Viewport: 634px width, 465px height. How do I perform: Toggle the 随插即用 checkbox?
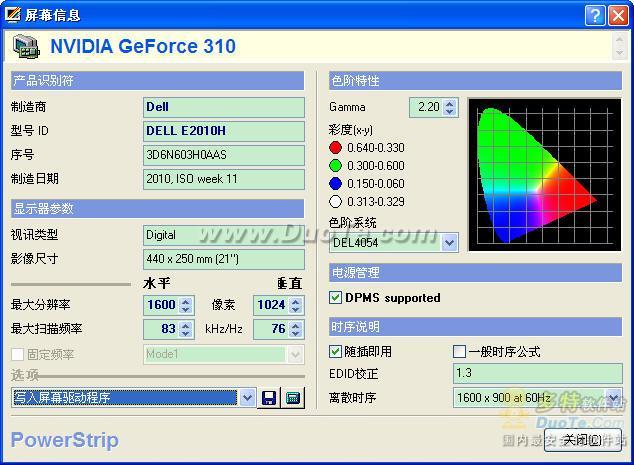[335, 351]
